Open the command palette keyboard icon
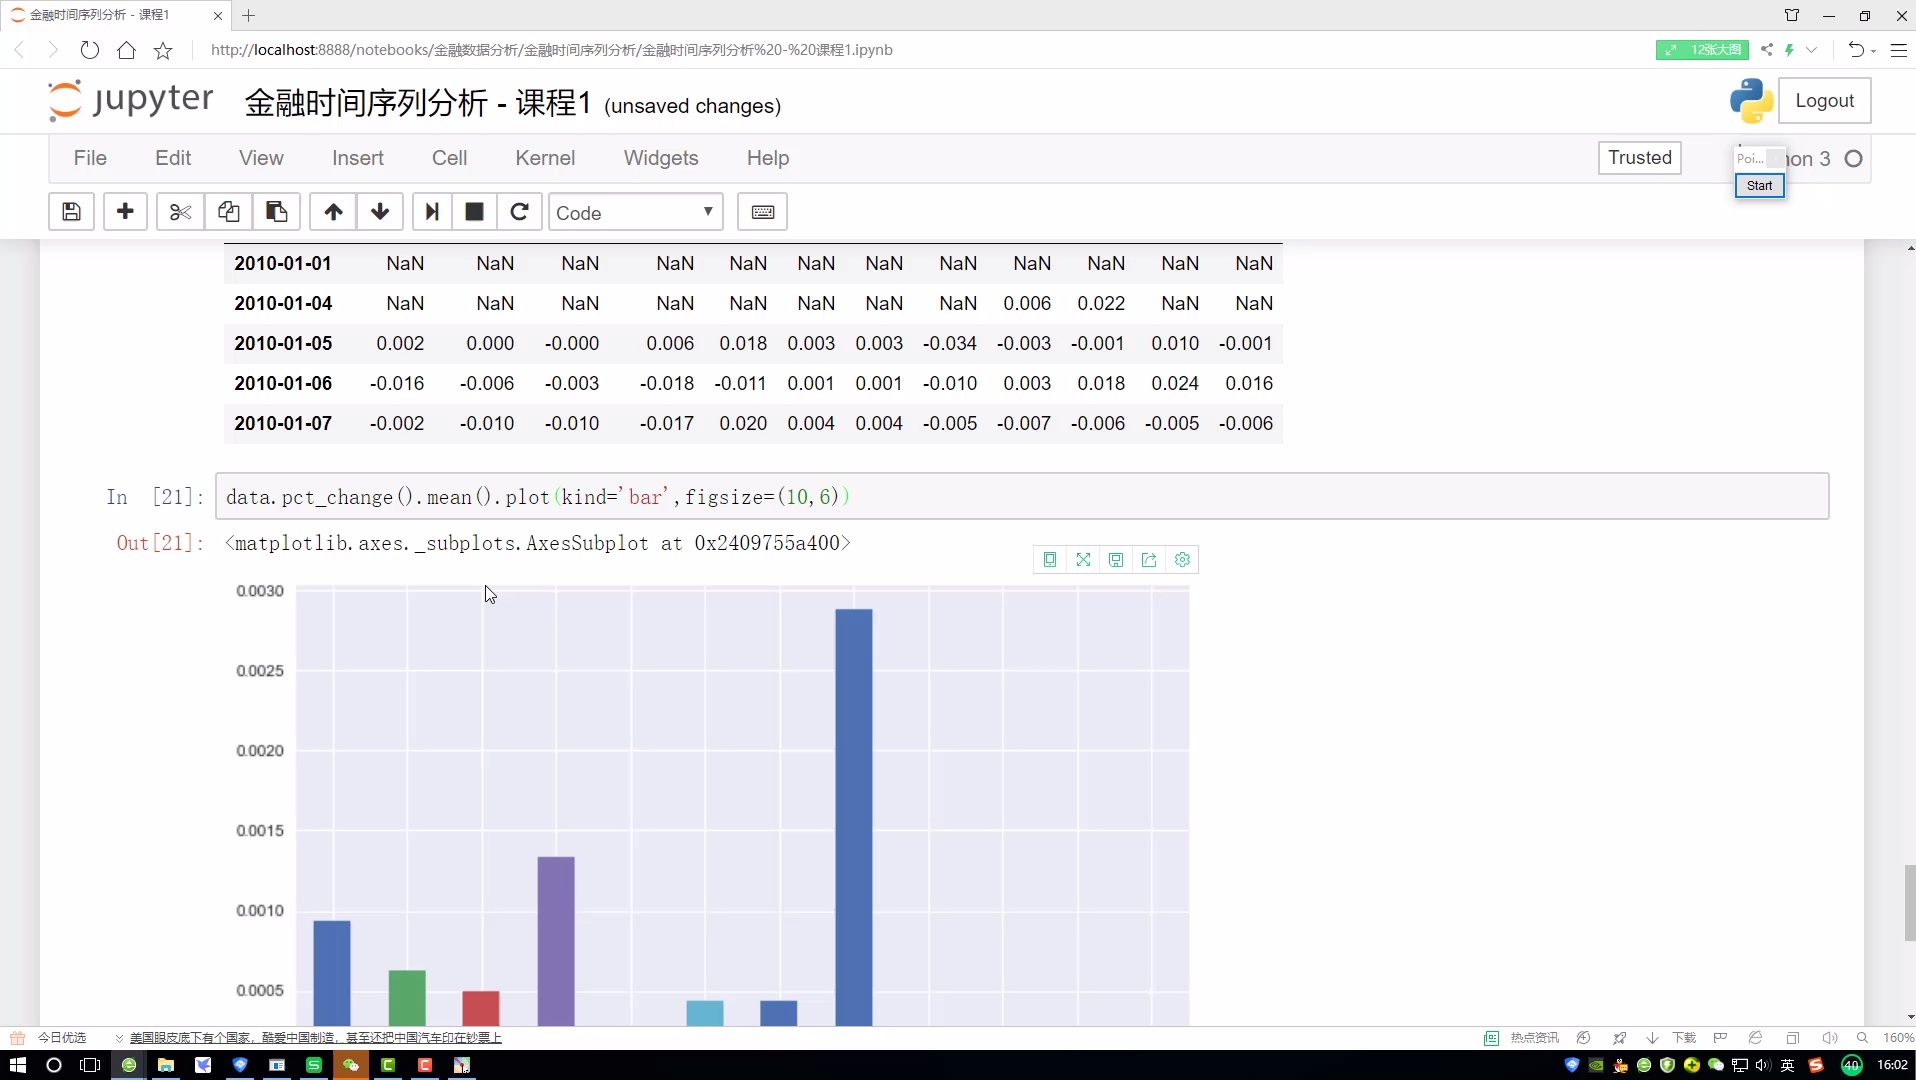The image size is (1916, 1080). (762, 212)
